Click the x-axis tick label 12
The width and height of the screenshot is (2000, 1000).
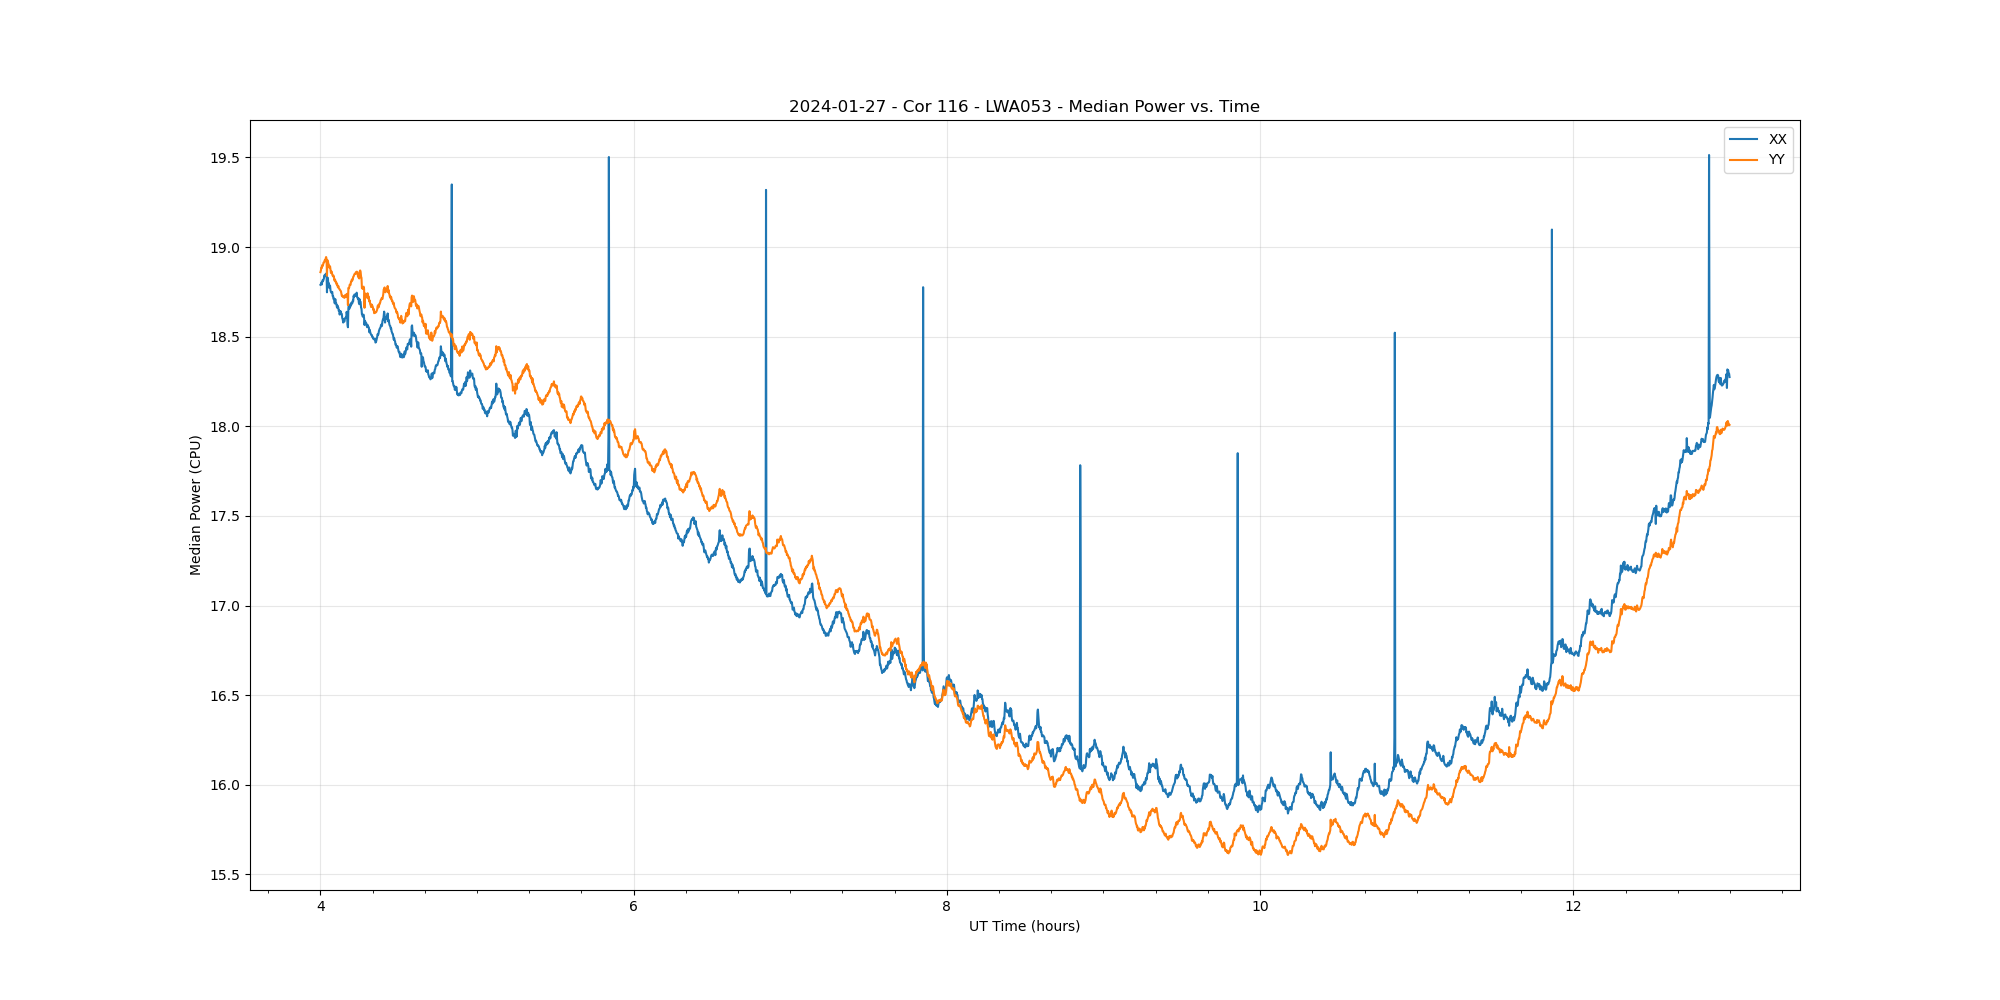[x=1573, y=907]
